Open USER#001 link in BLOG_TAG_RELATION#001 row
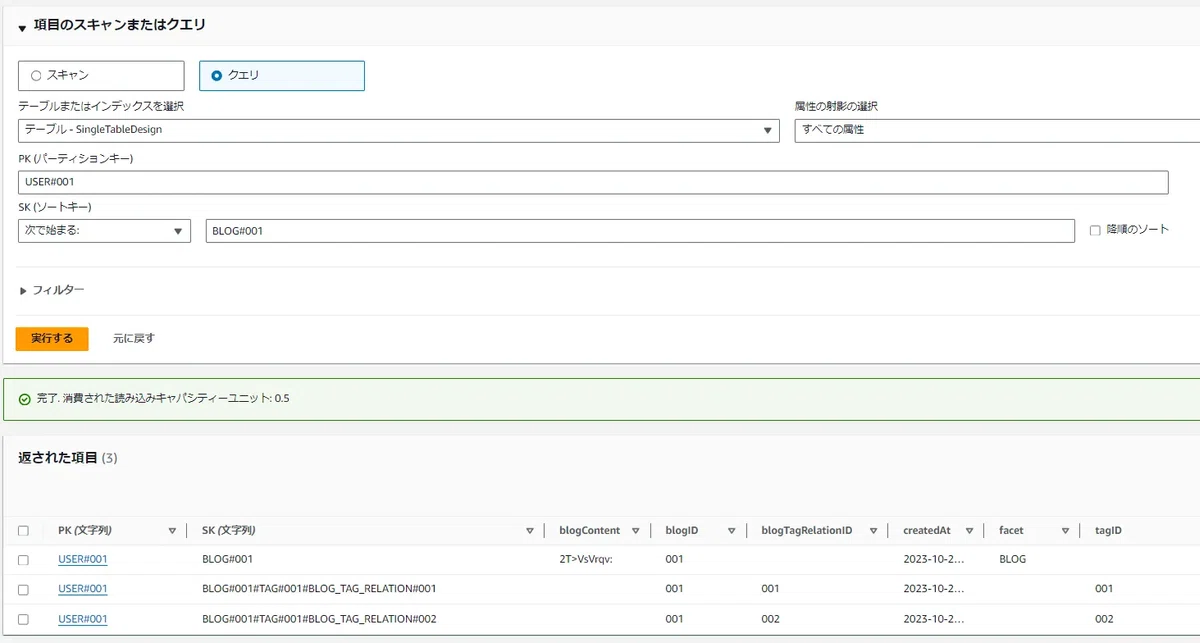 point(83,589)
